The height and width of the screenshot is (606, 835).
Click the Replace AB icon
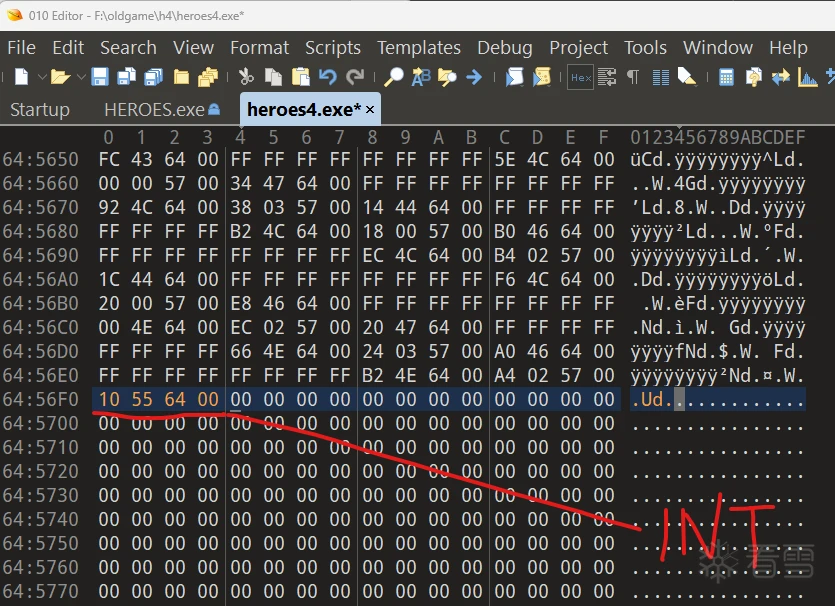421,77
